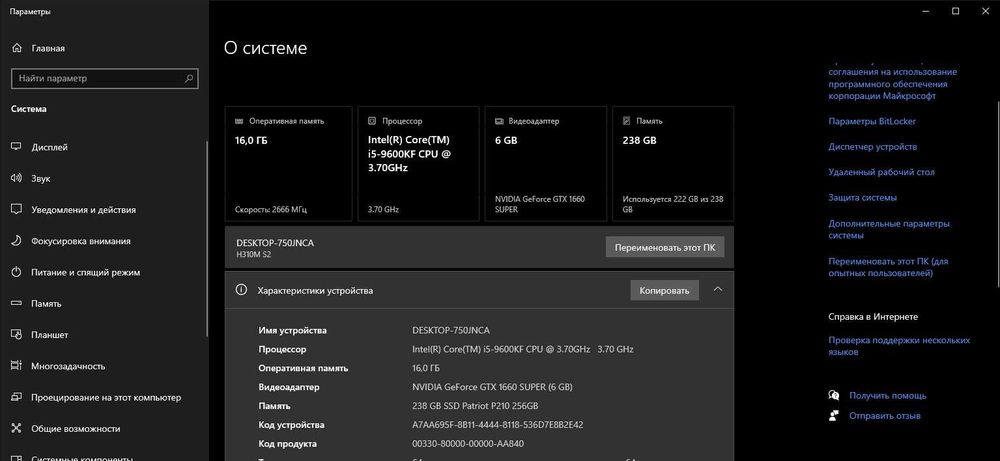The width and height of the screenshot is (1000, 461).
Task: Click the CPU icon in Процессор card
Action: 372,121
